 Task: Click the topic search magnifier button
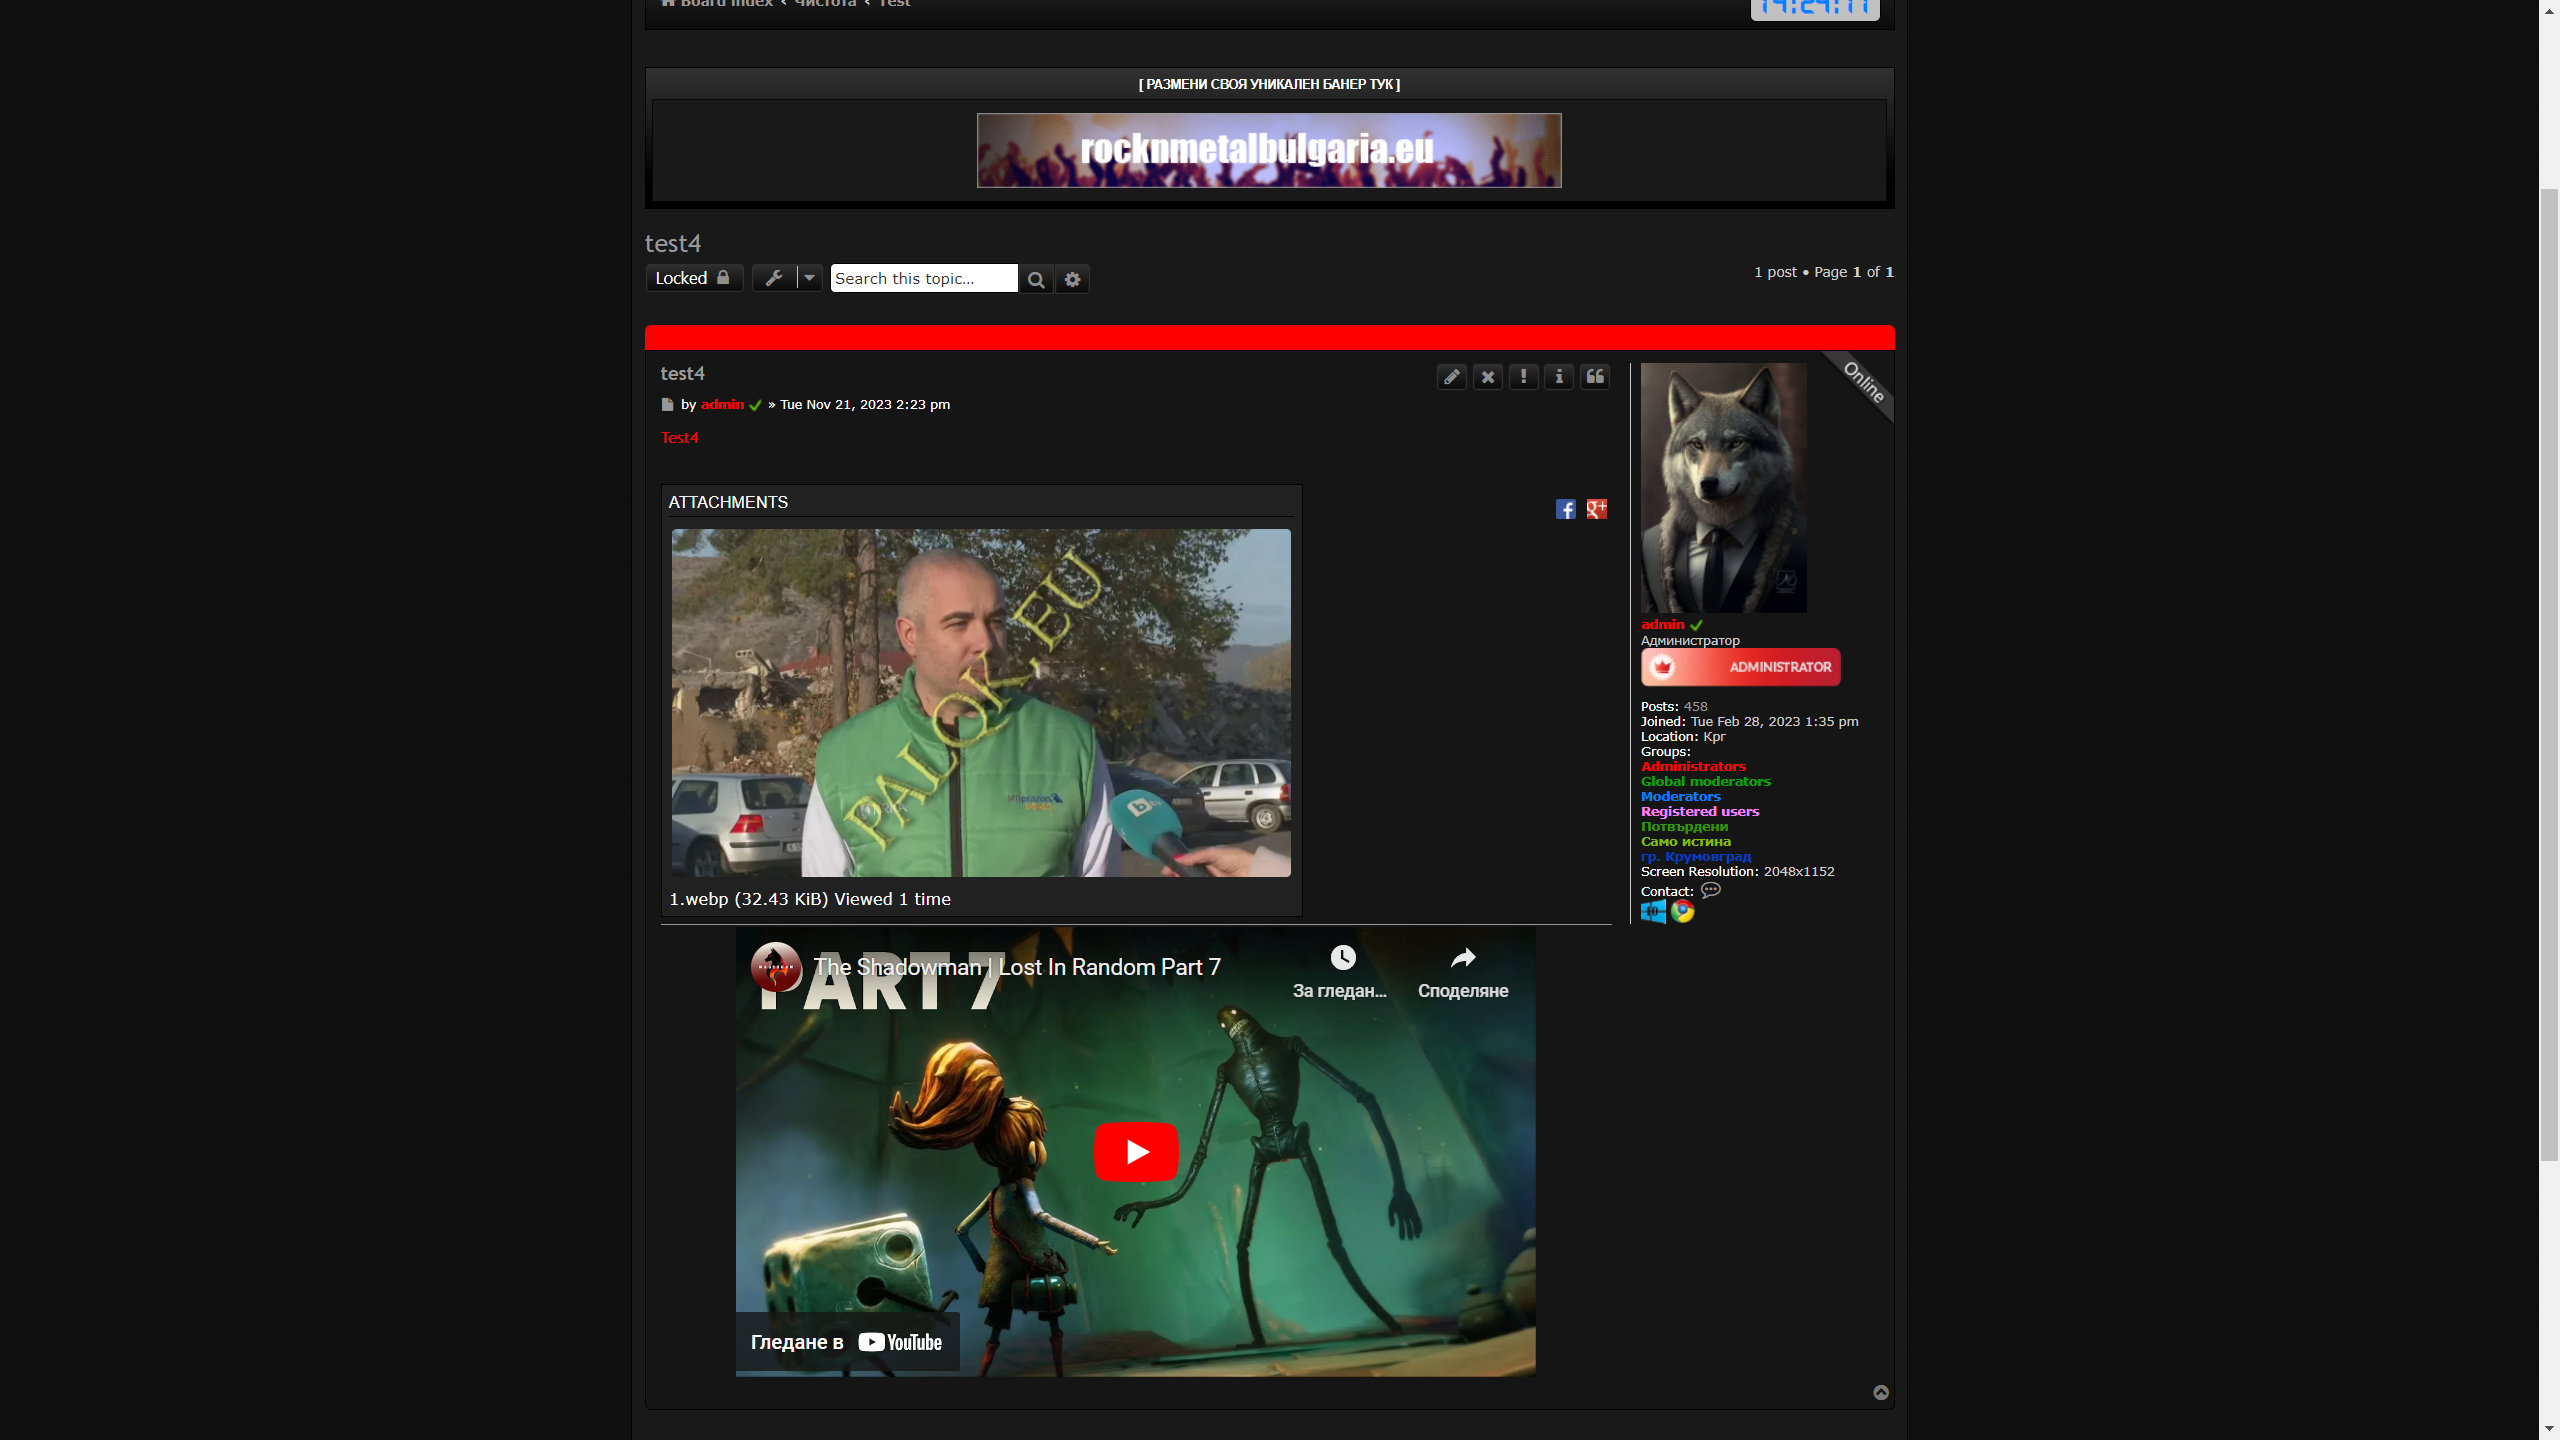tap(1036, 279)
